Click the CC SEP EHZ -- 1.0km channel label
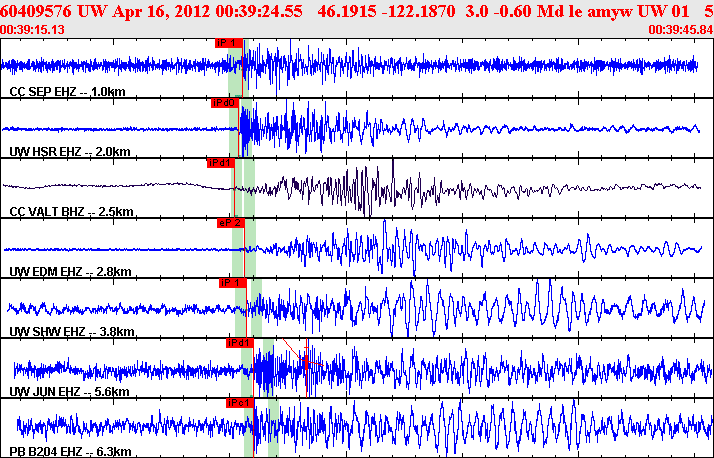714x458 pixels. point(67,92)
